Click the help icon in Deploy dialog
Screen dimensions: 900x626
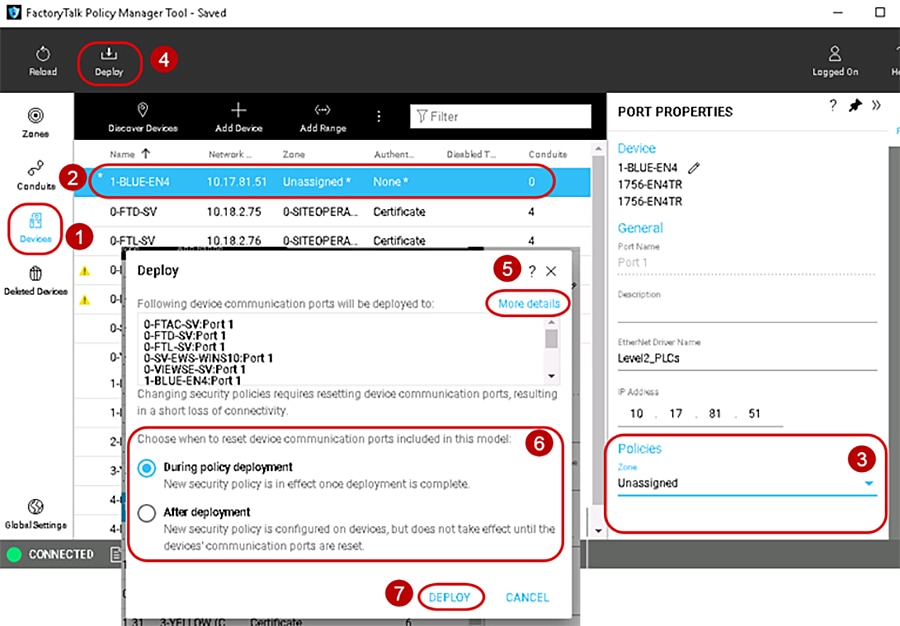(x=532, y=271)
